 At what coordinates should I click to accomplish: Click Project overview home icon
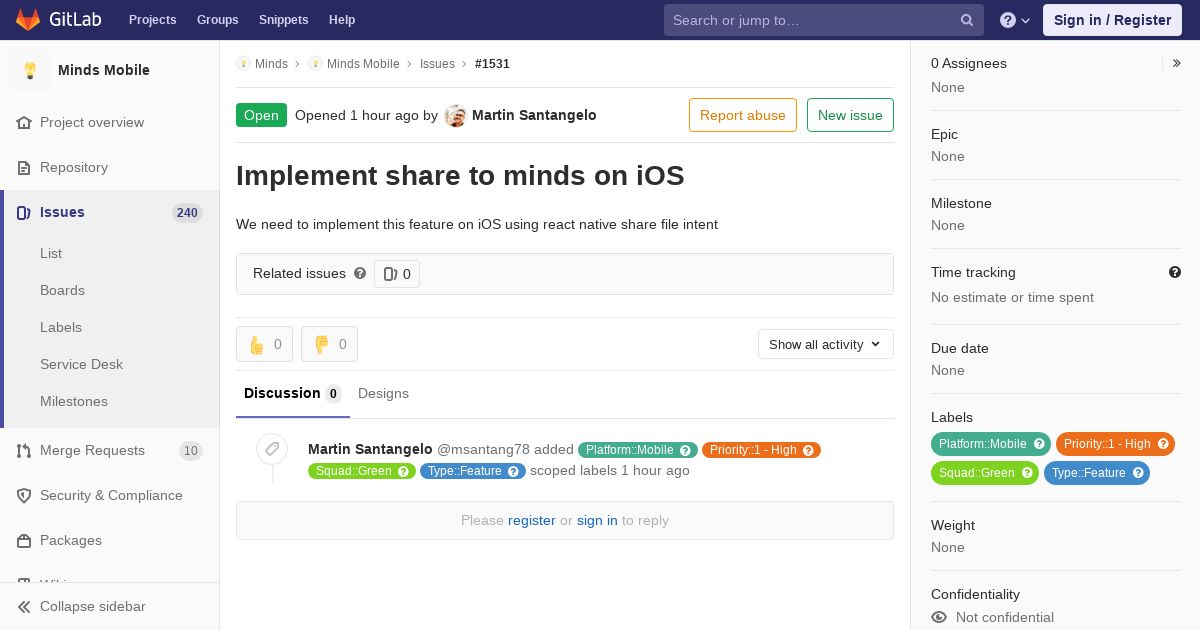(x=24, y=122)
